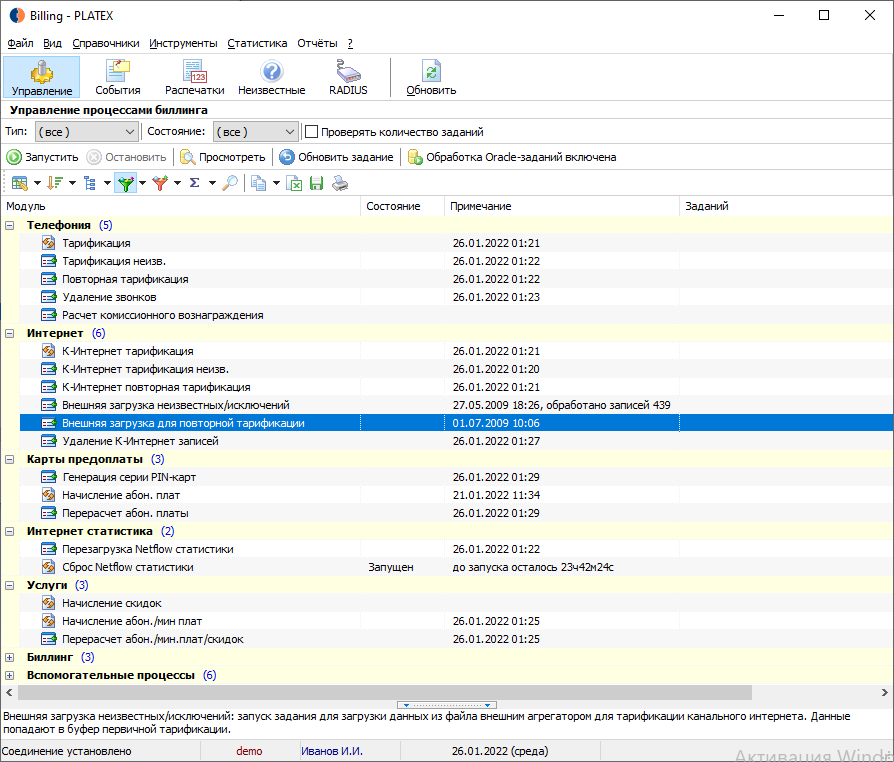Click the green floppy disk save icon
894x762 pixels.
[316, 183]
